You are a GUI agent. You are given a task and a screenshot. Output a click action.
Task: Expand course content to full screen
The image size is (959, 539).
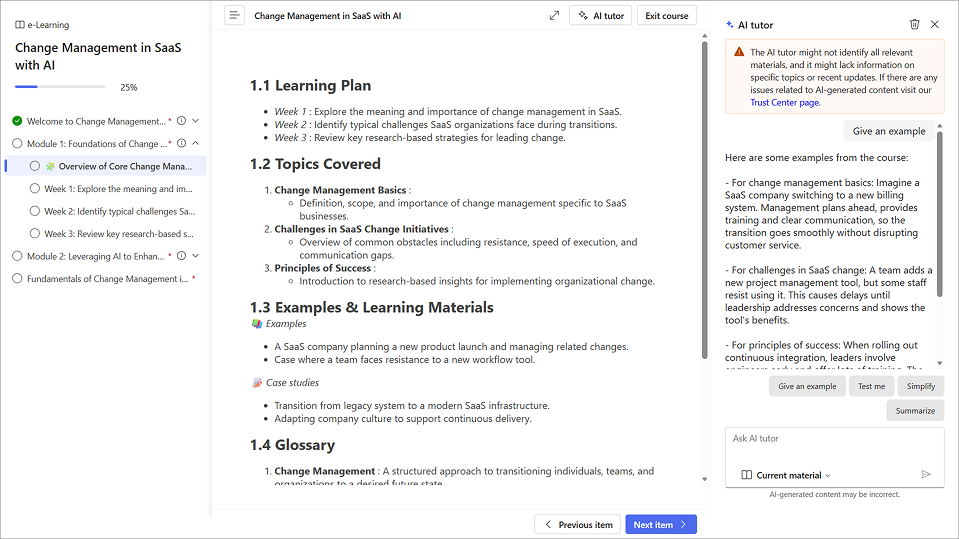[554, 16]
